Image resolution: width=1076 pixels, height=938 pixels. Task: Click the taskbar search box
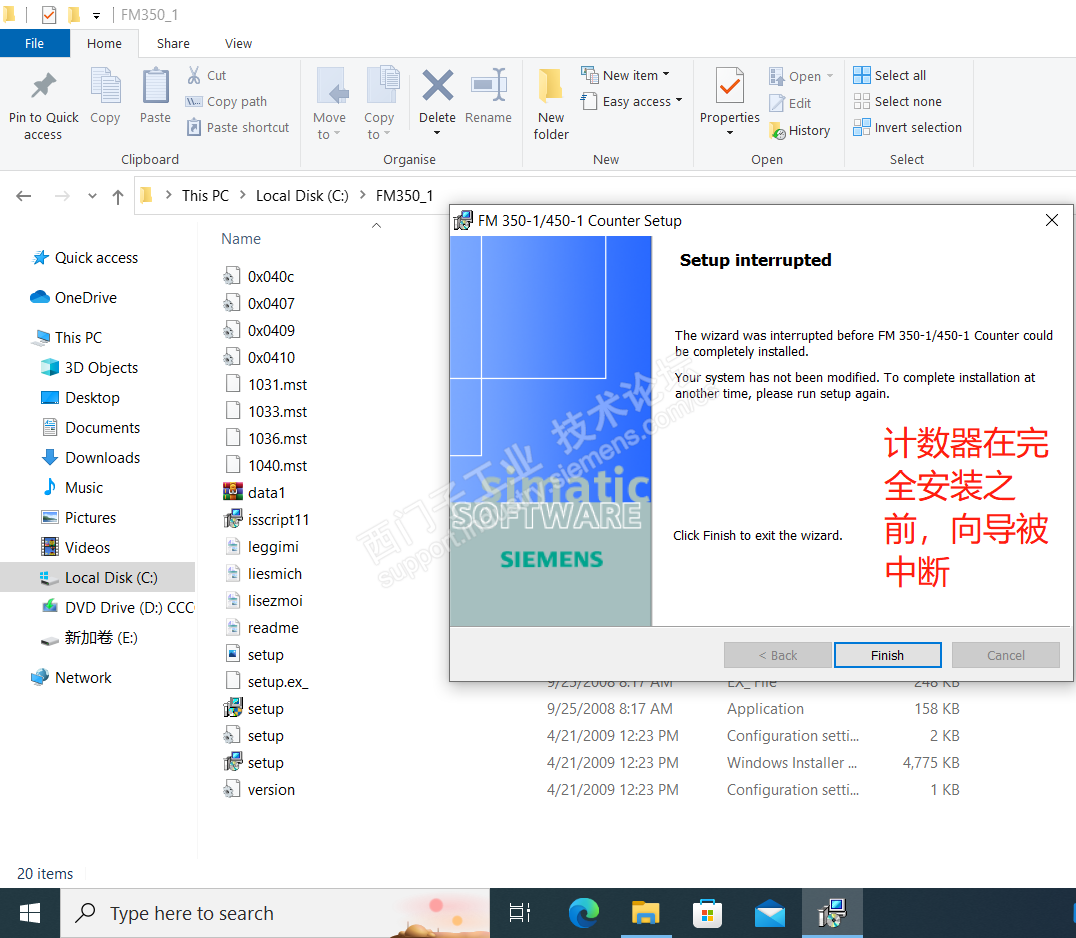click(x=275, y=913)
